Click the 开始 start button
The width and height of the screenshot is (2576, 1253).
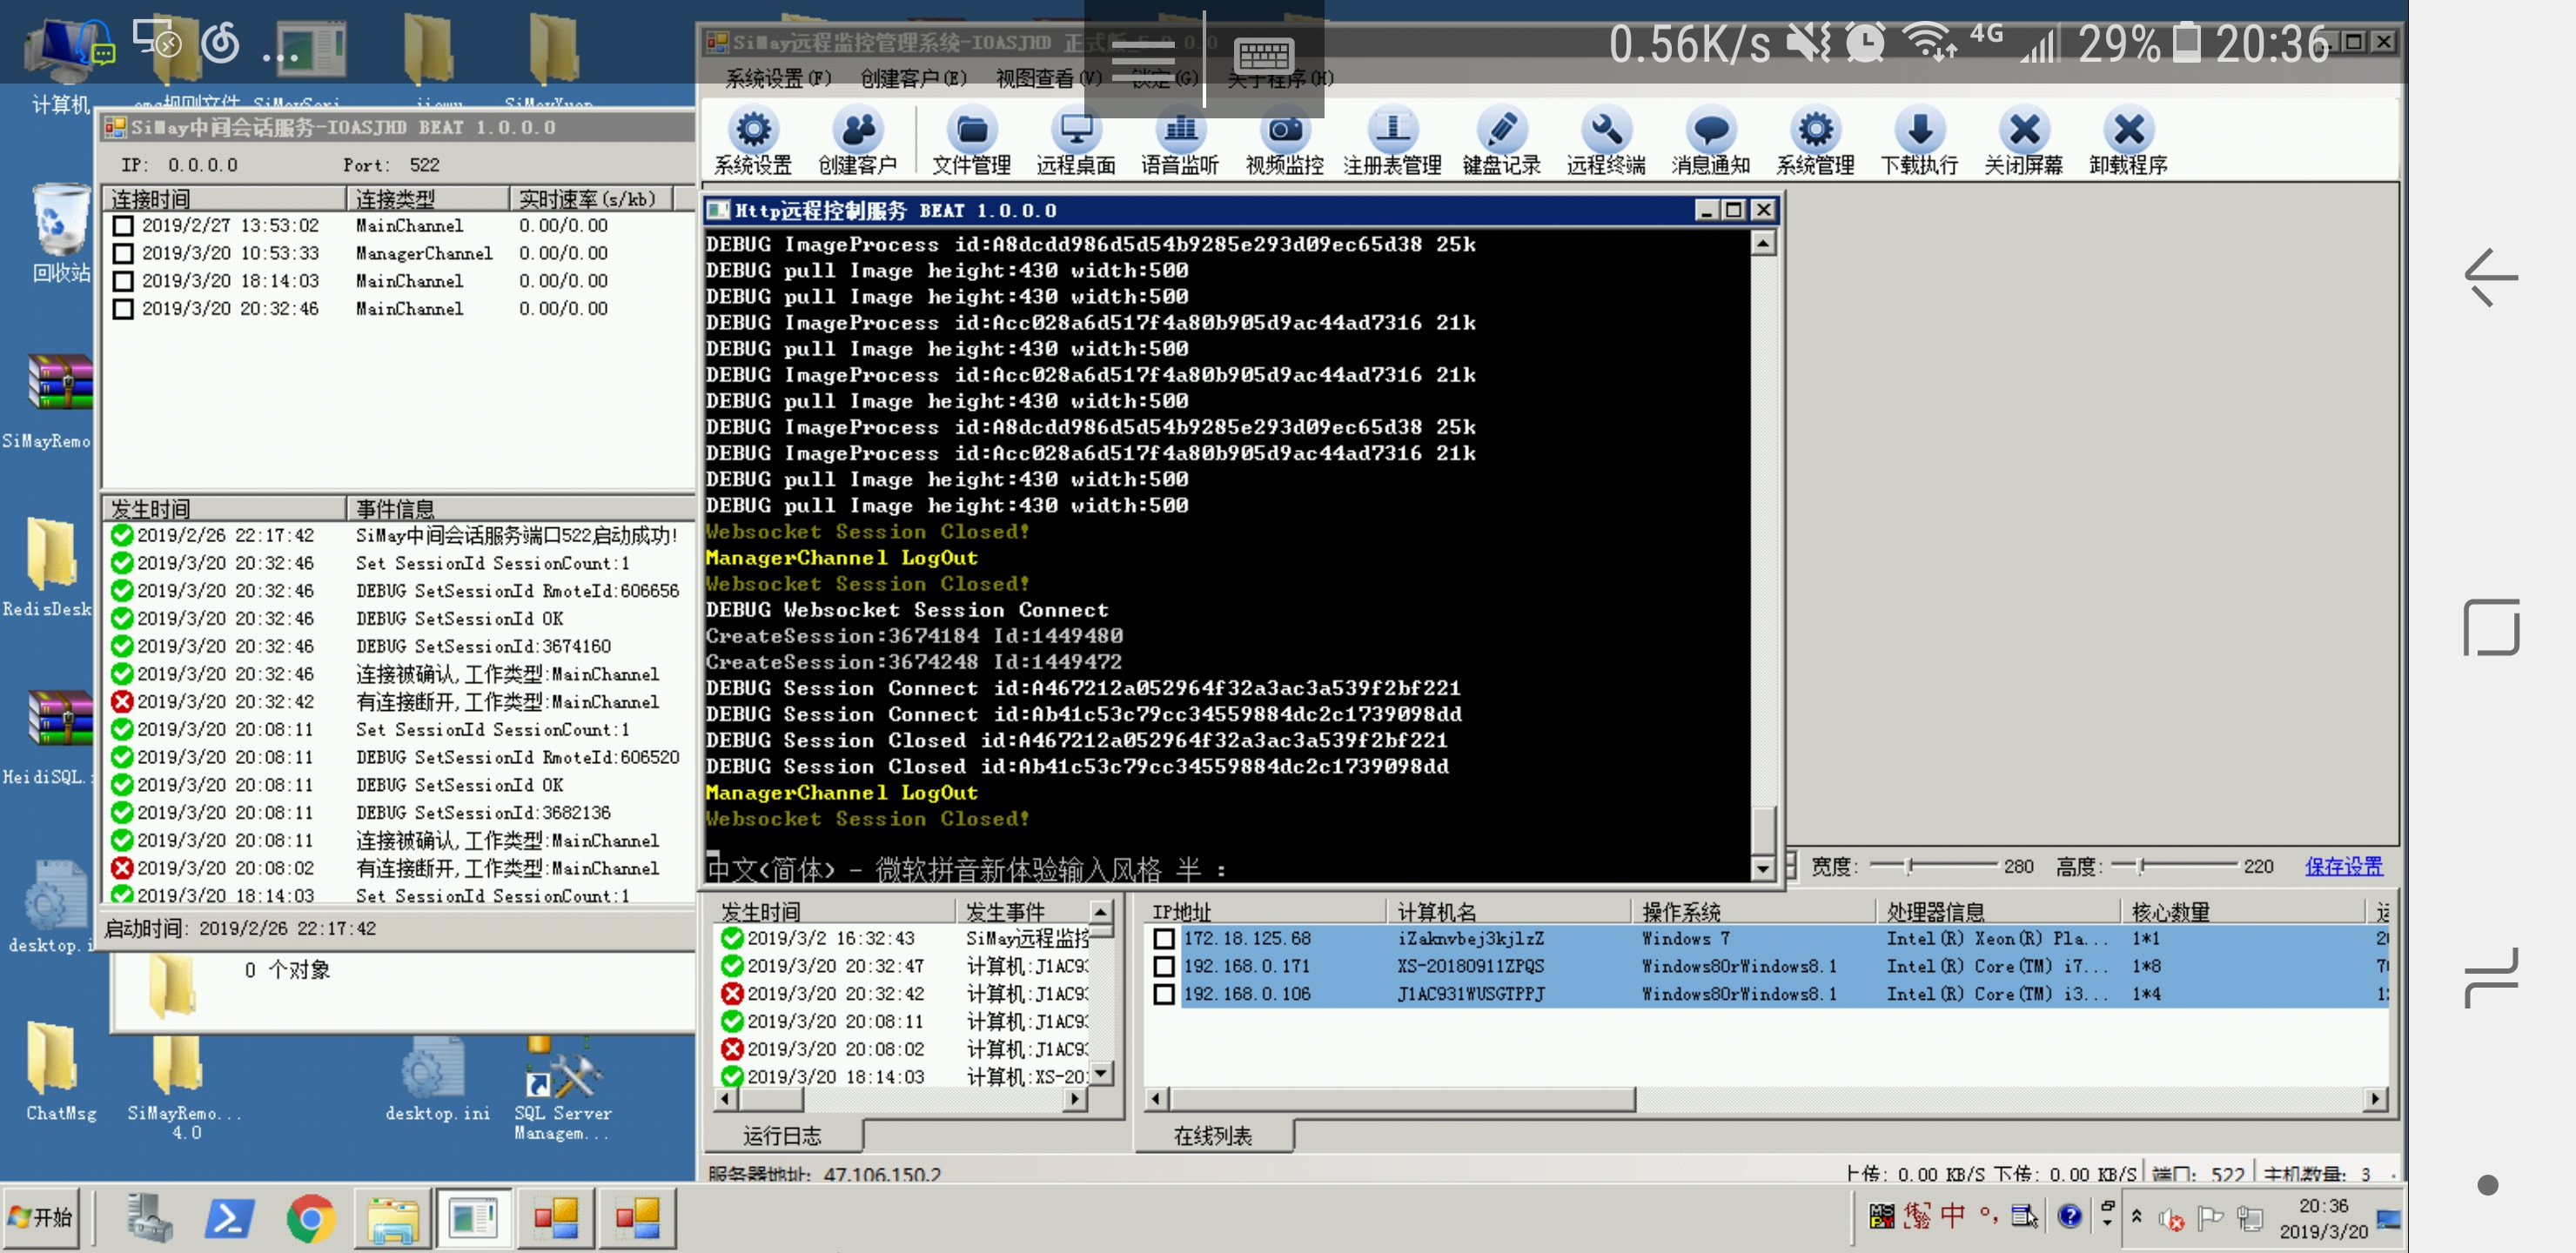pos(41,1217)
